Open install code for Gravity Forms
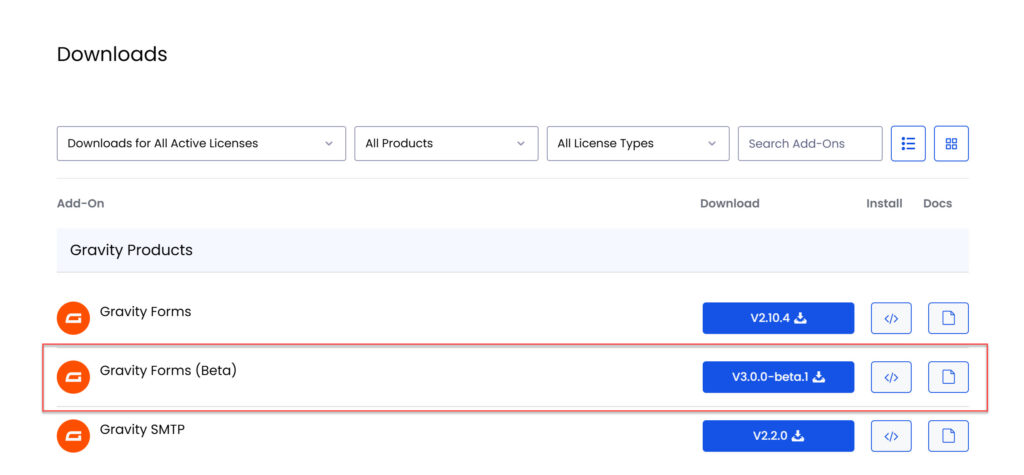 [891, 318]
